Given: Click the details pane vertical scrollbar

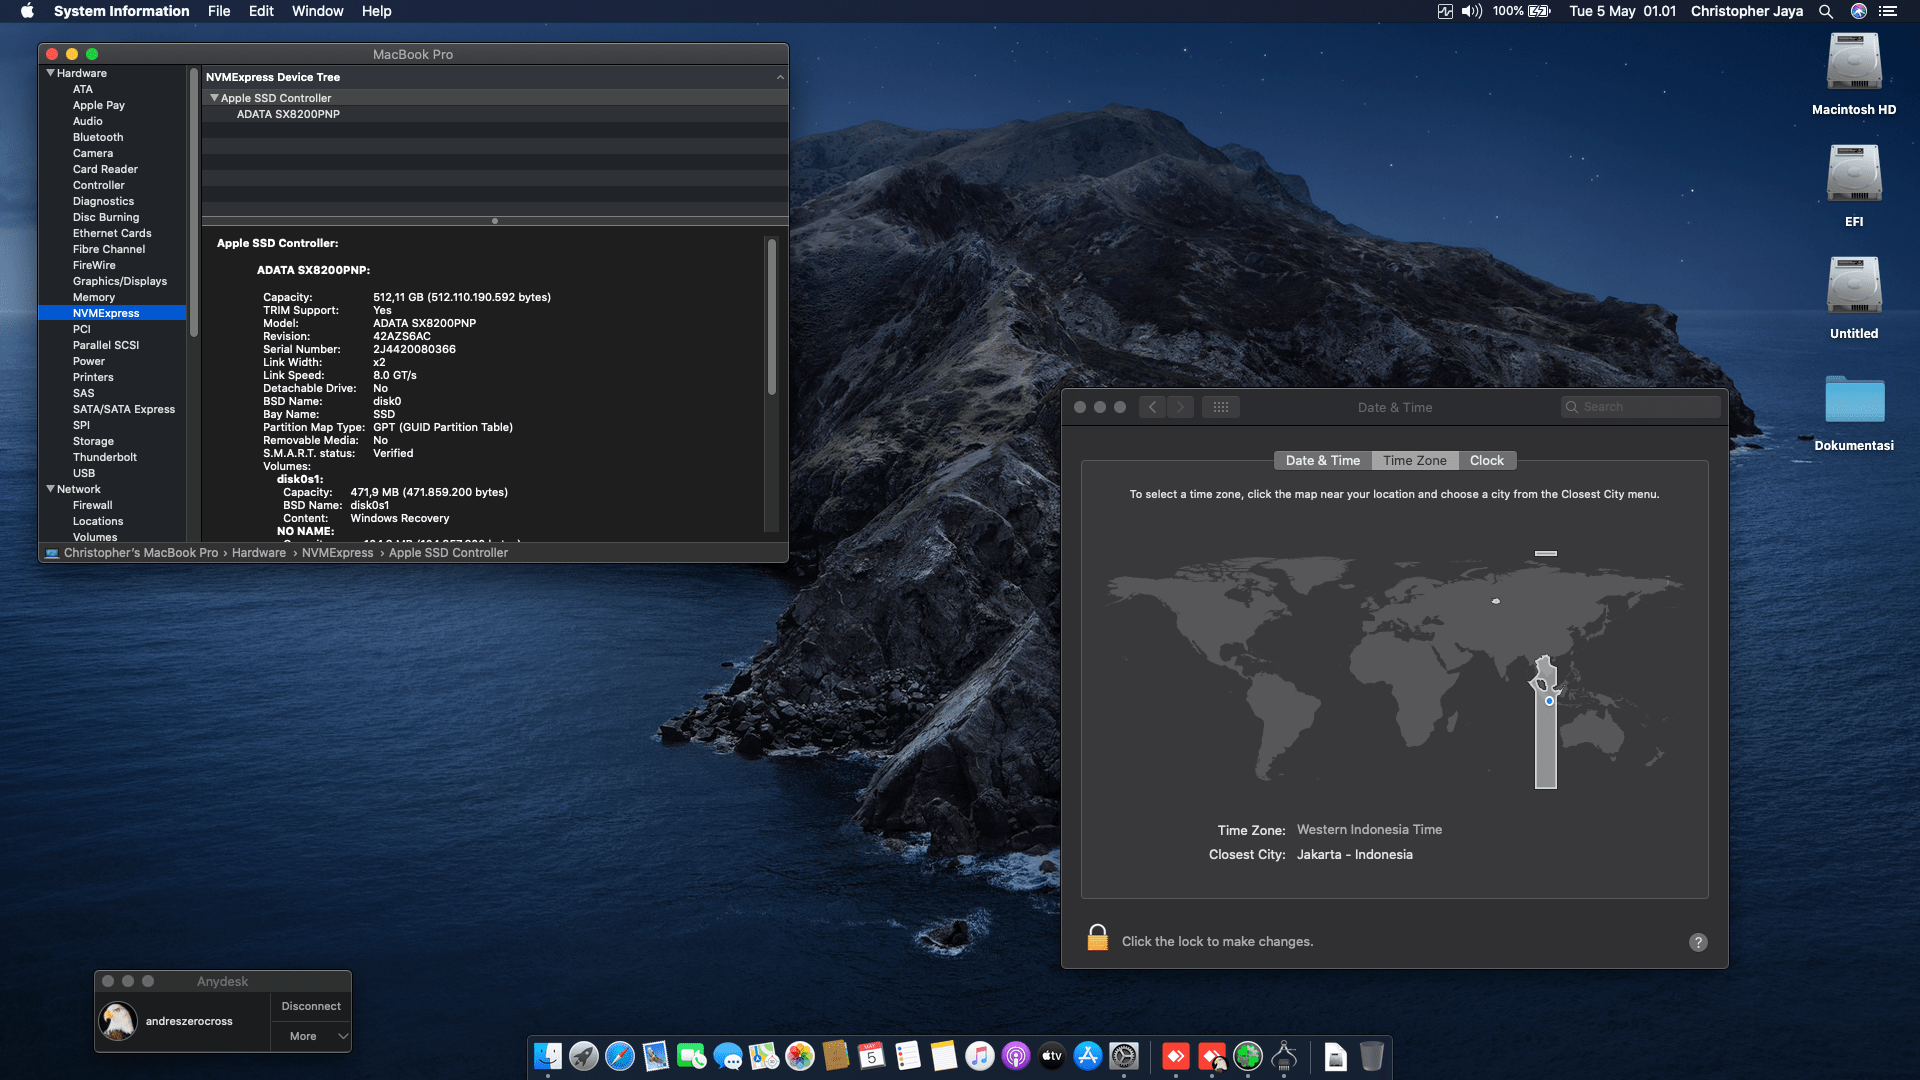Looking at the screenshot, I should tap(771, 316).
